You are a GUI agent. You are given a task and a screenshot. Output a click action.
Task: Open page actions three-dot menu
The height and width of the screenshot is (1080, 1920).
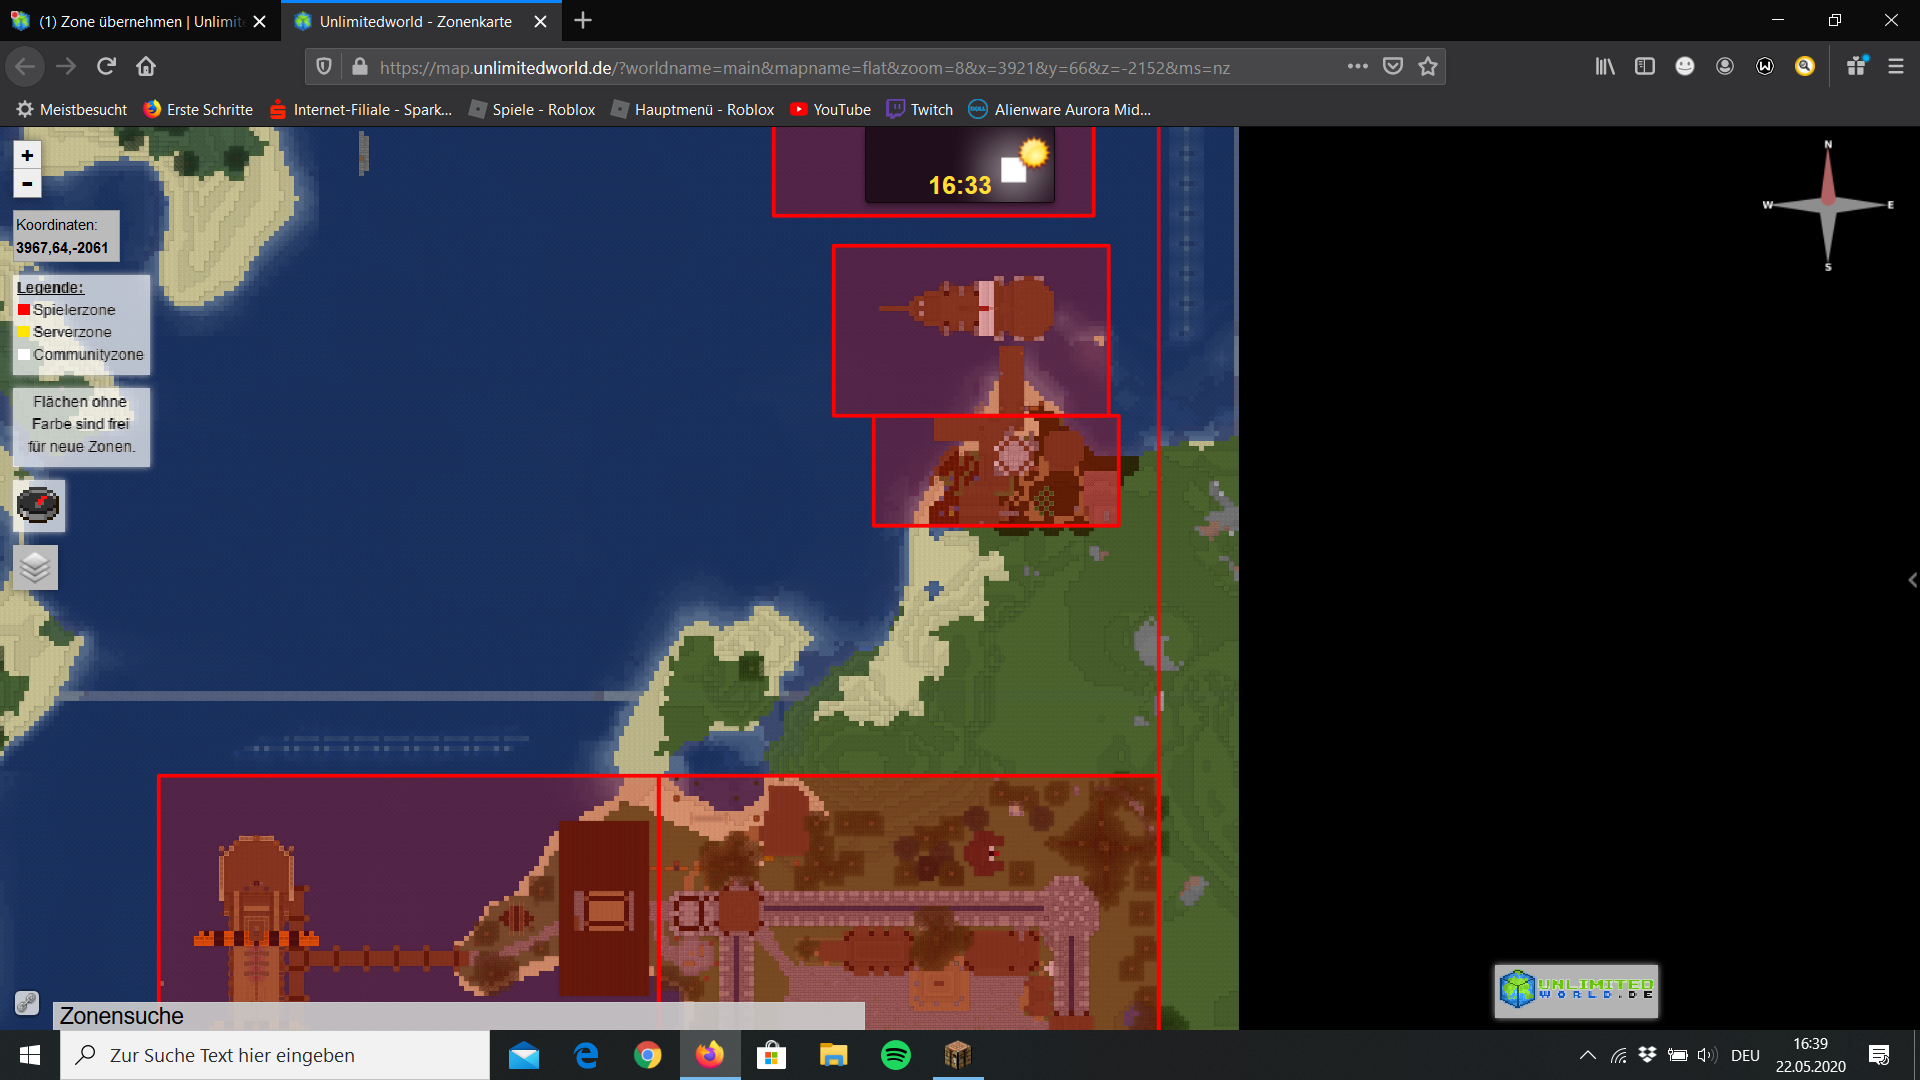[x=1357, y=66]
